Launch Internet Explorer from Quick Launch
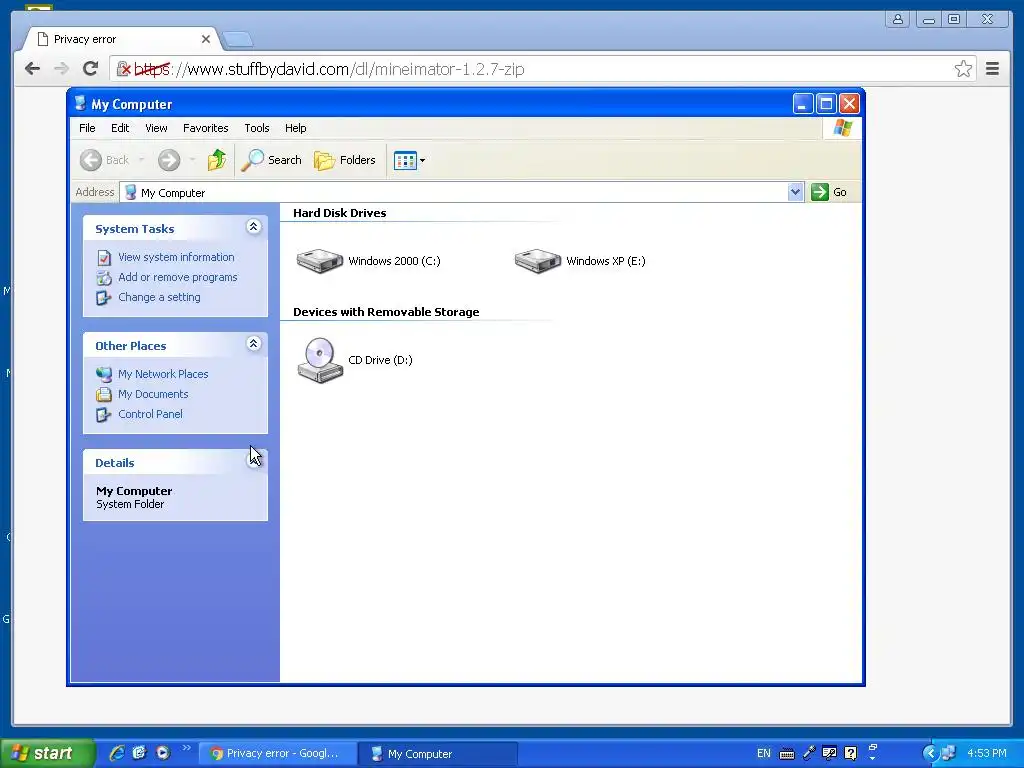This screenshot has width=1024, height=768. [x=116, y=753]
